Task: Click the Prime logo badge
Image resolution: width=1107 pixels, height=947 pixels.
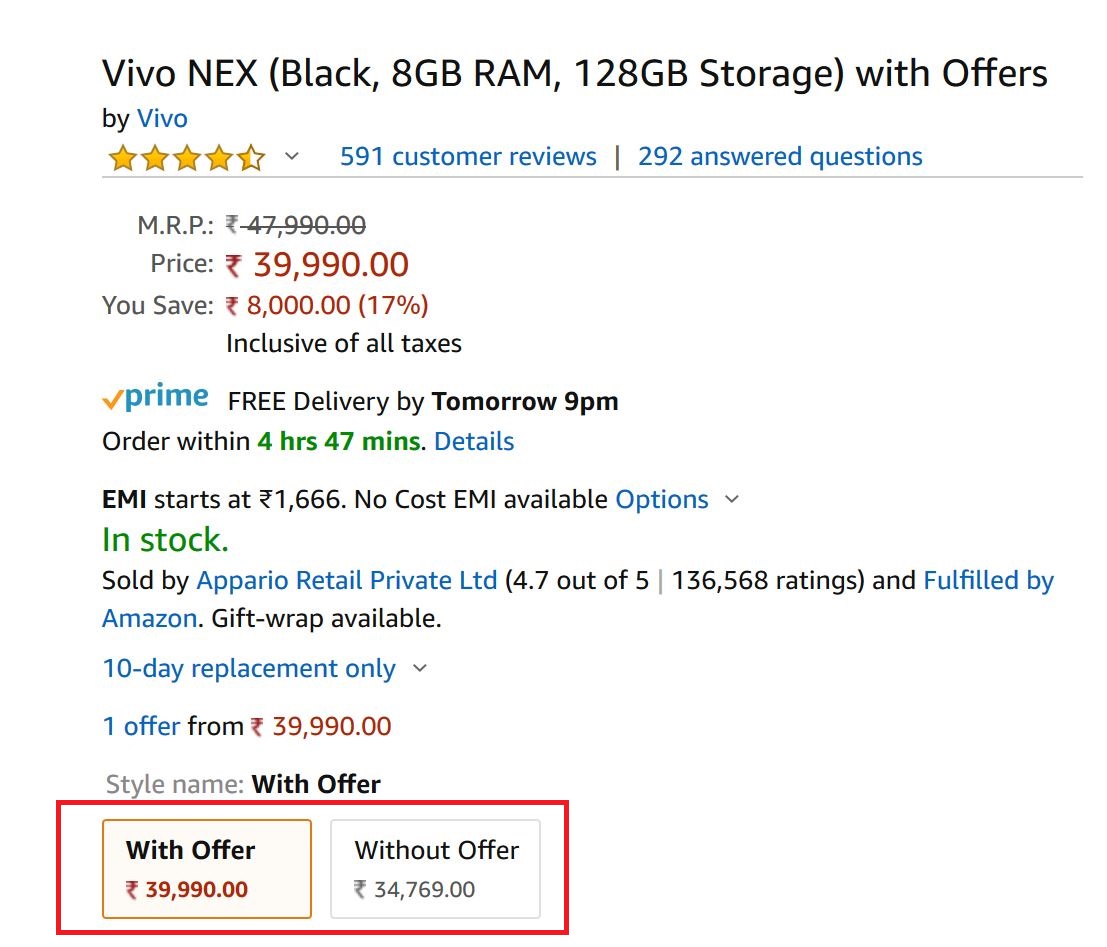Action: pos(156,399)
